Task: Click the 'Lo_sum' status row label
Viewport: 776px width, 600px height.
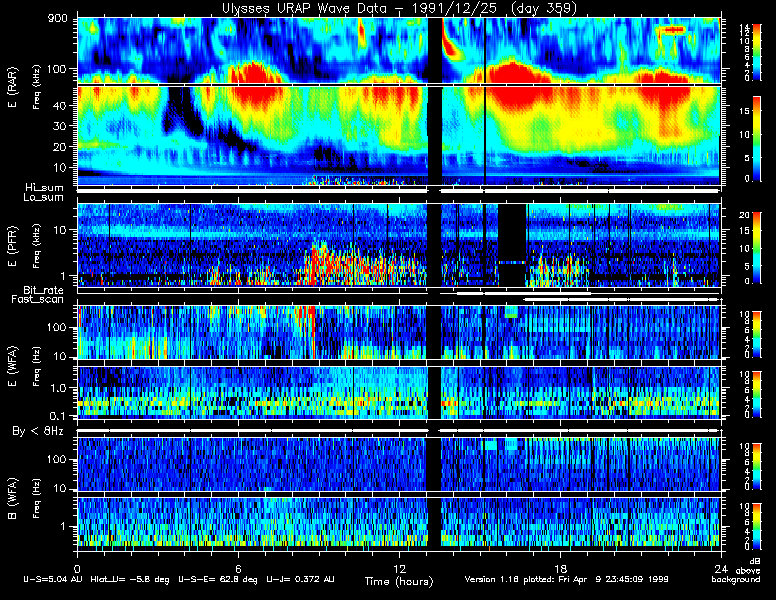Action: click(44, 197)
